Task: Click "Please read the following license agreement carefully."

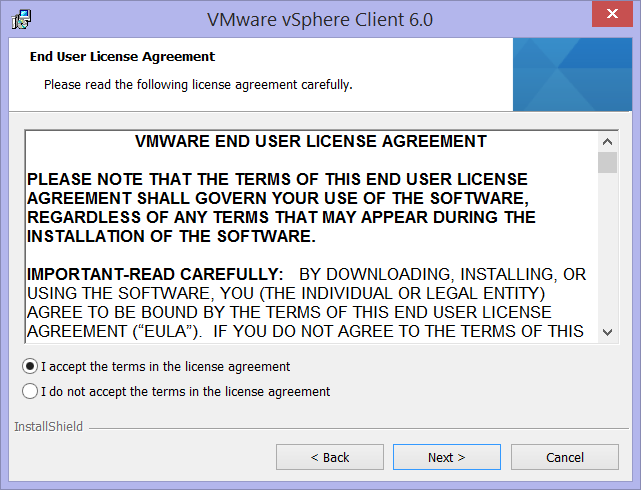Action: click(198, 85)
